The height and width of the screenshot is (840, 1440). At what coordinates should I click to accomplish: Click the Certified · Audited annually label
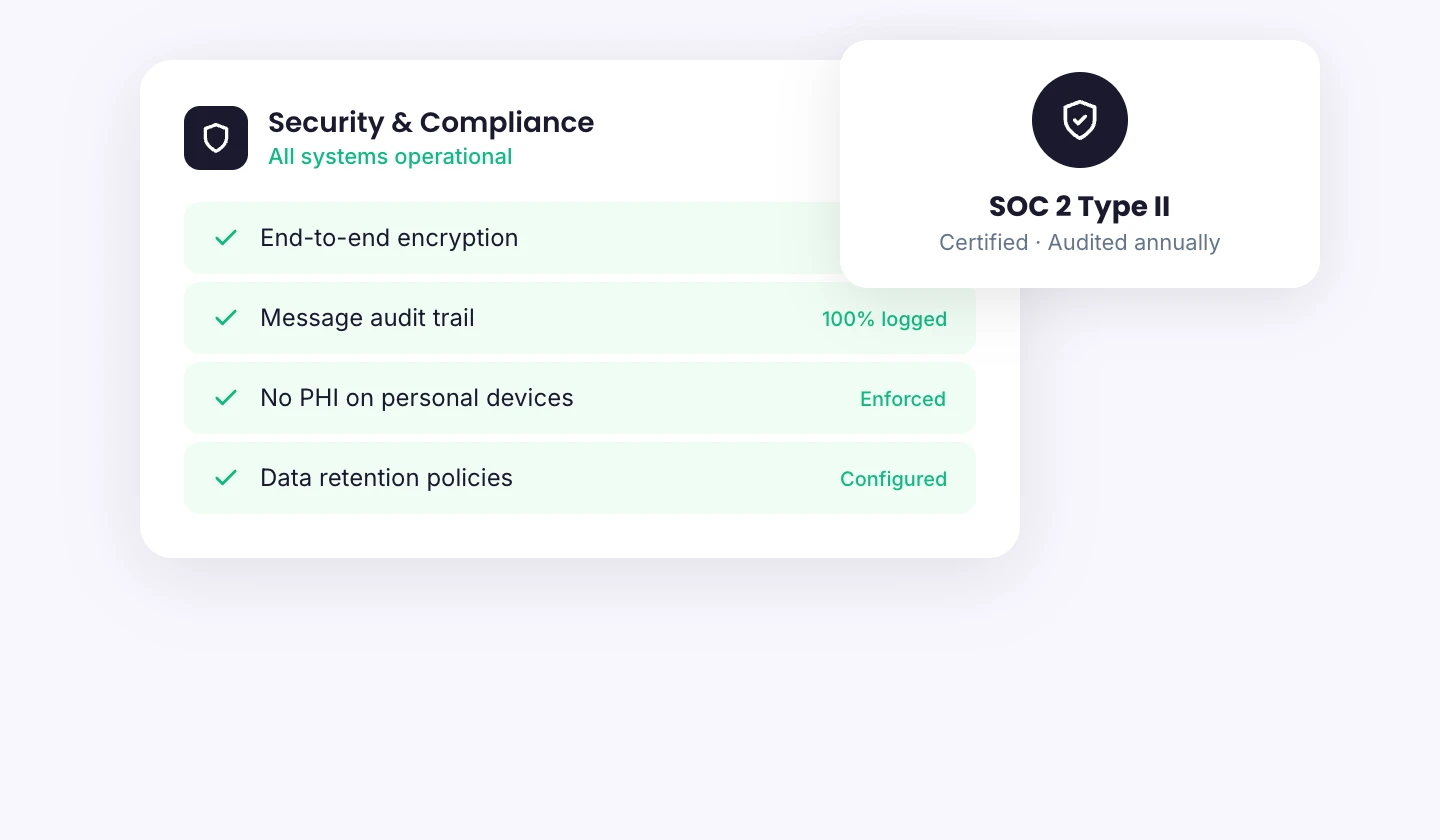click(1080, 242)
